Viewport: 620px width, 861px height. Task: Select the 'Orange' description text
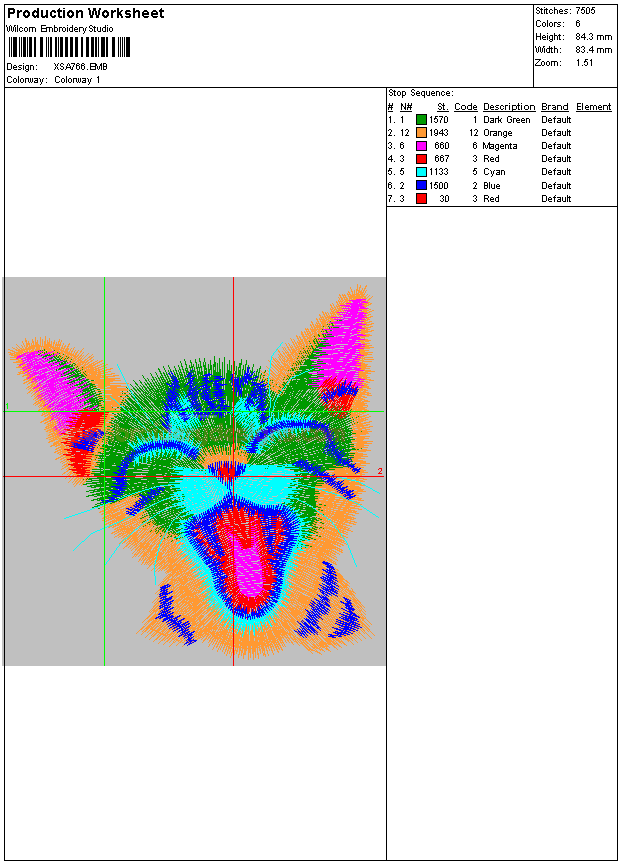coord(498,133)
